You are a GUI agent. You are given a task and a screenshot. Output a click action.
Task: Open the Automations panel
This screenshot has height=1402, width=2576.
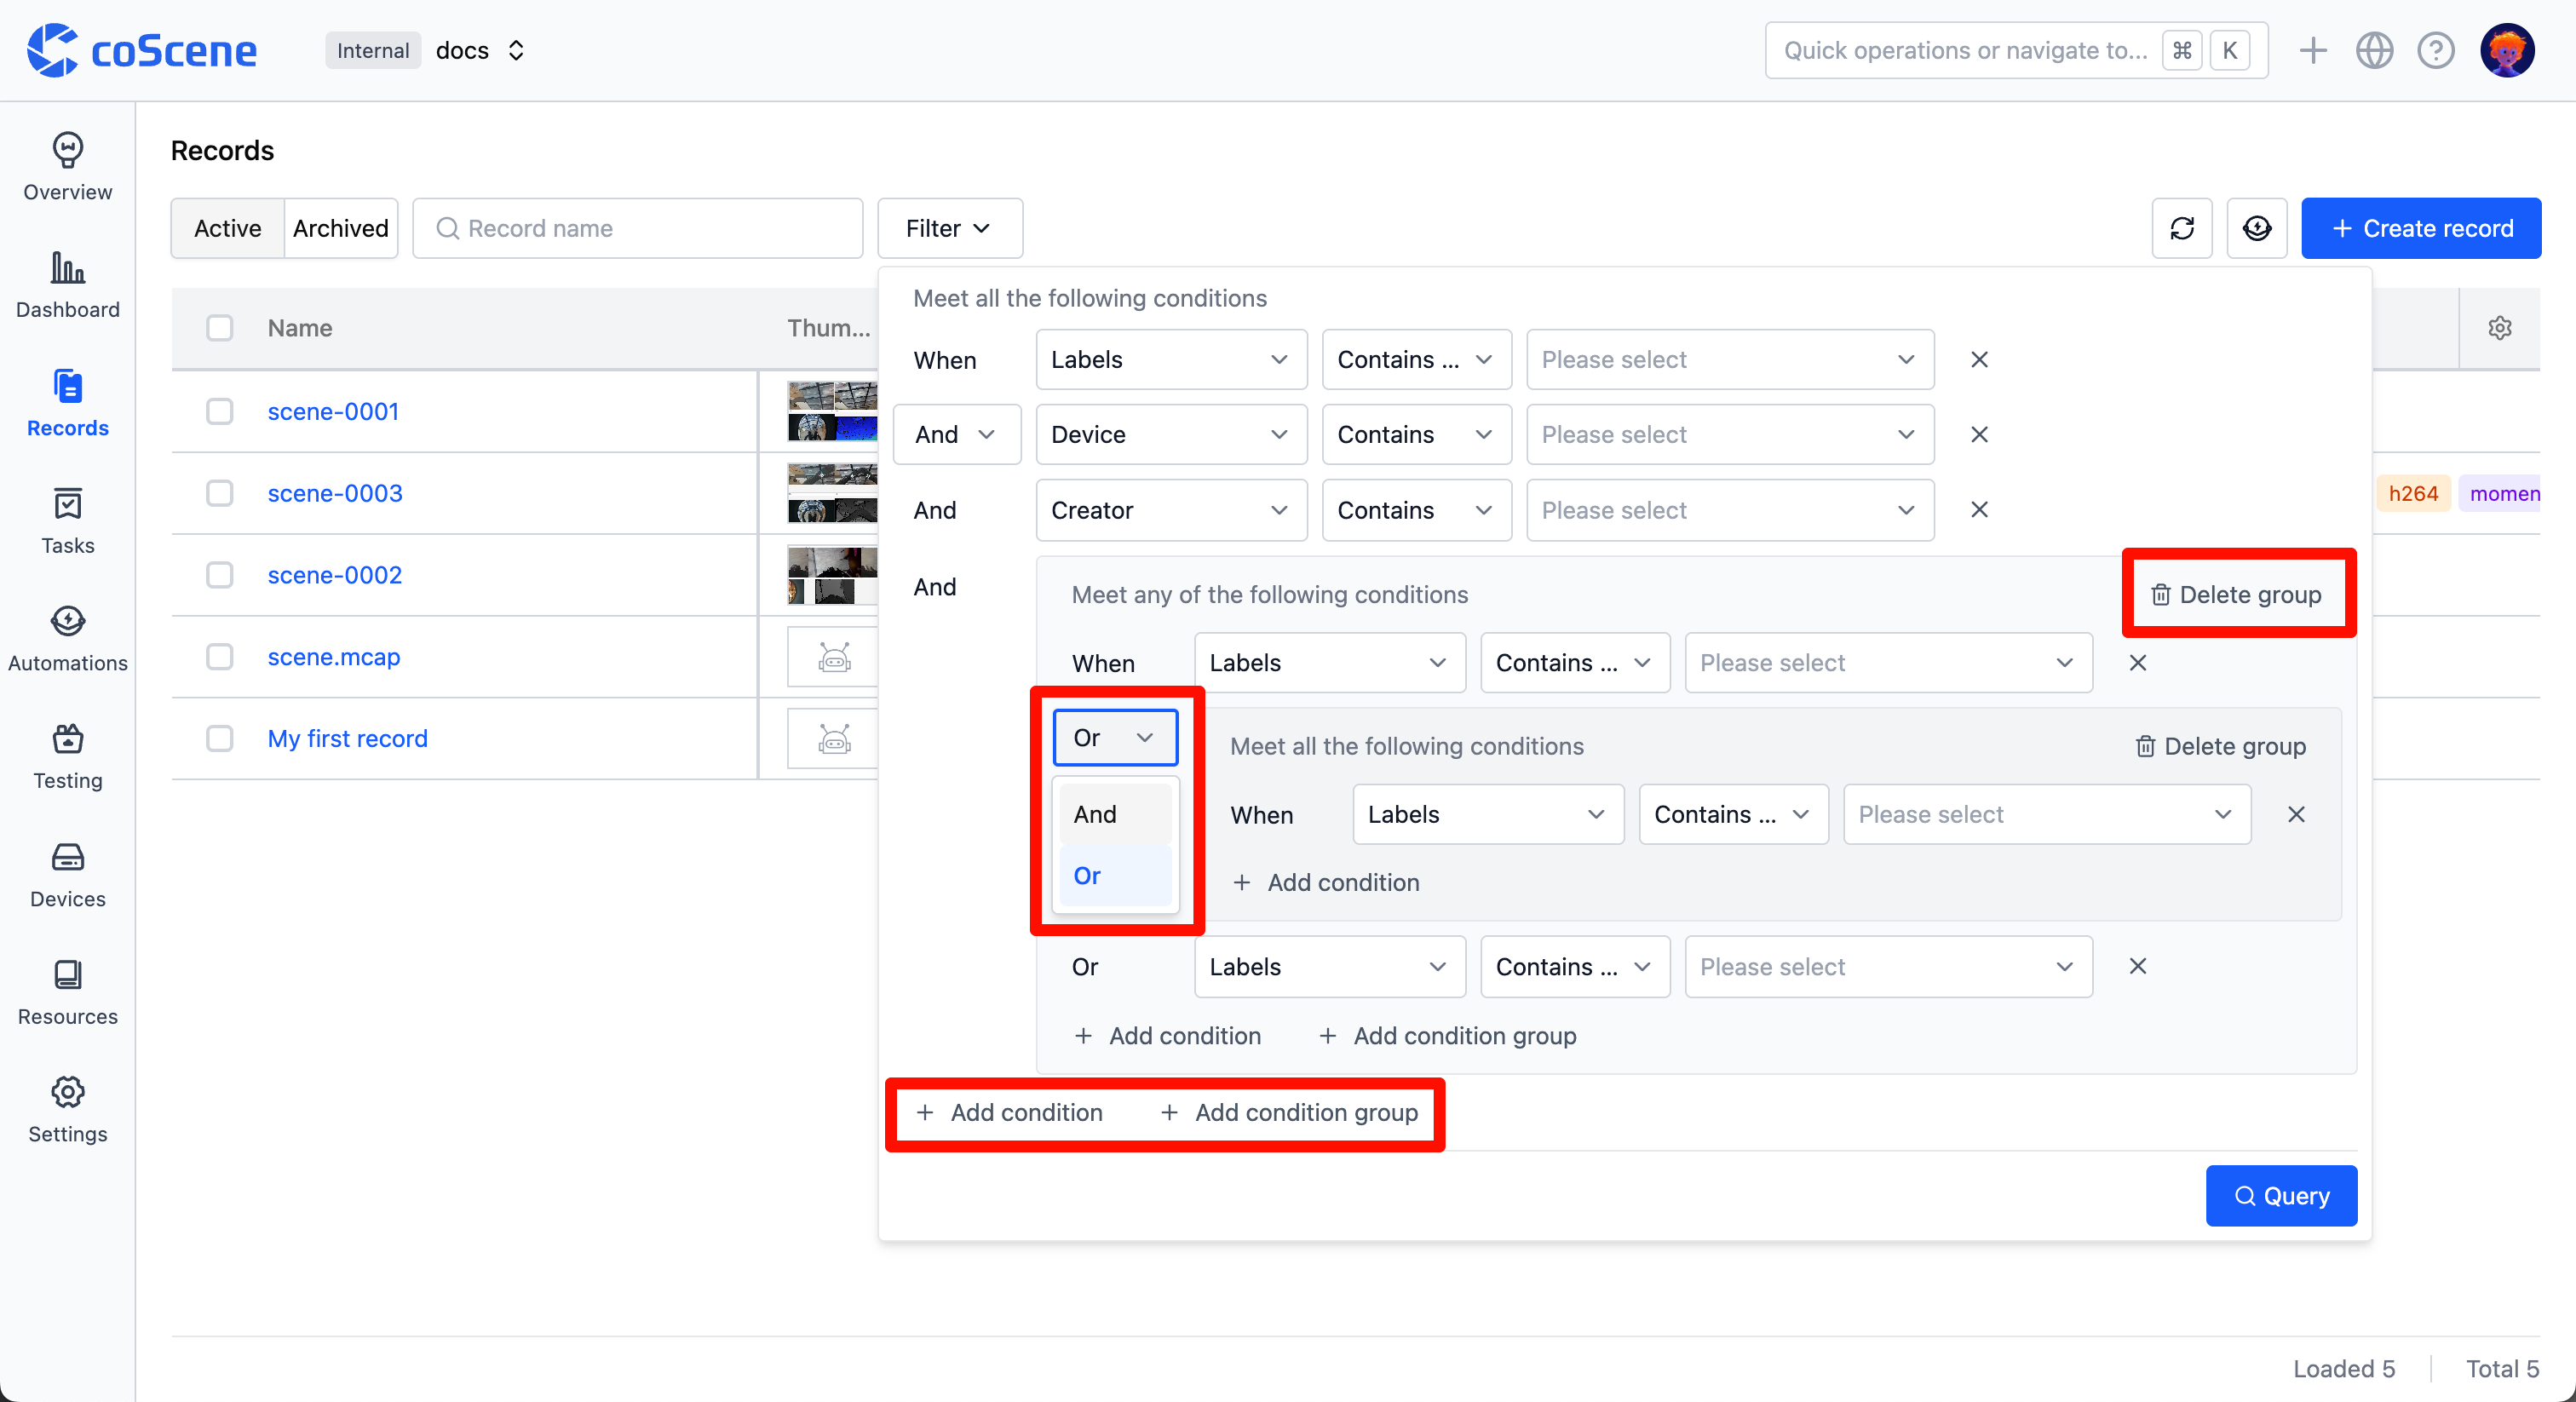point(67,636)
